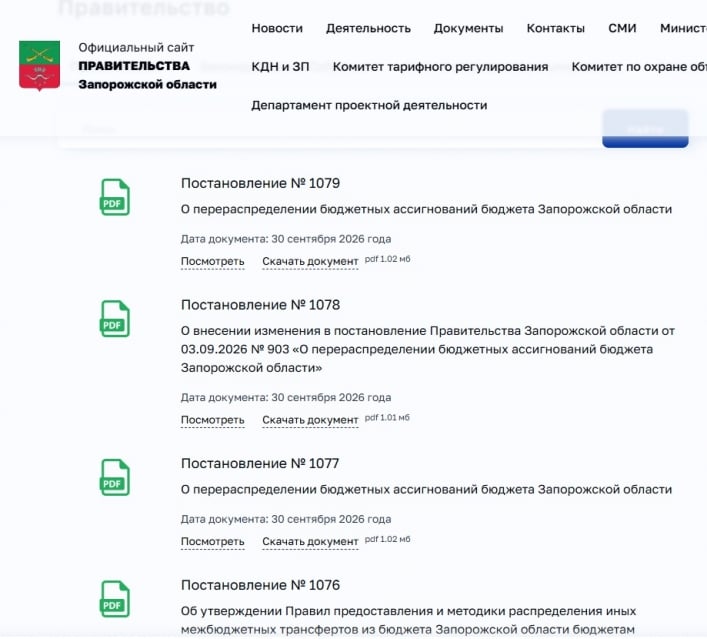
Task: Click 1079 description about бюджетных ассигнований
Action: [426, 209]
